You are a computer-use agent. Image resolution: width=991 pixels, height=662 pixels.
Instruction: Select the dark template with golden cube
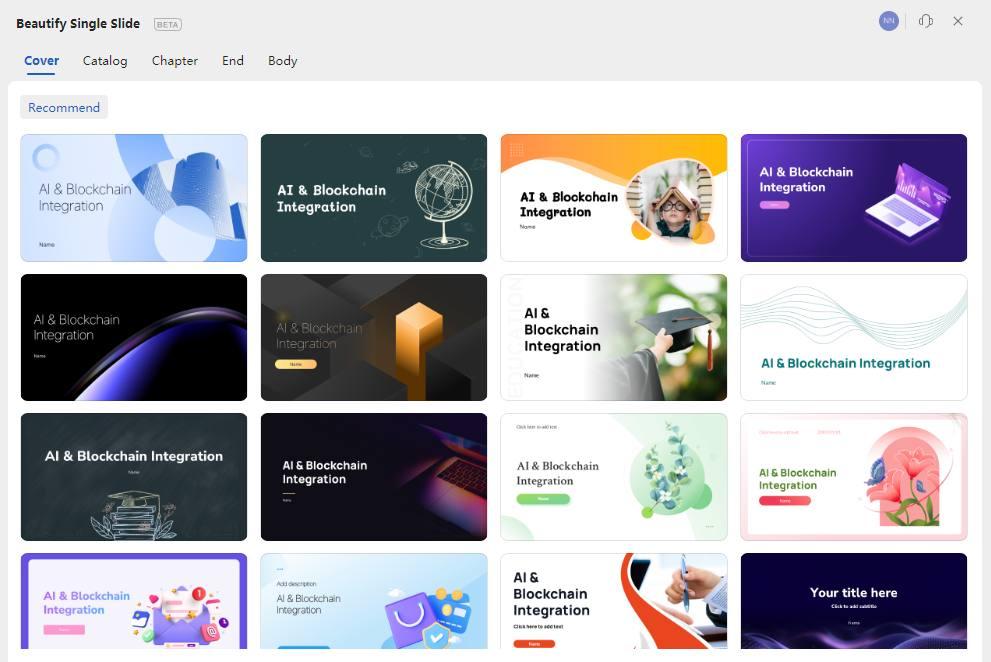(374, 337)
